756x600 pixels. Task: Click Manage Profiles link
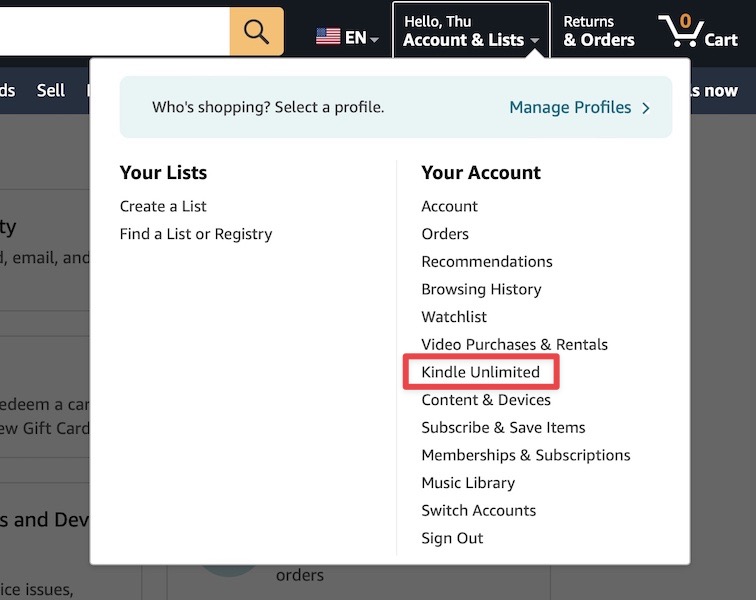[x=570, y=107]
